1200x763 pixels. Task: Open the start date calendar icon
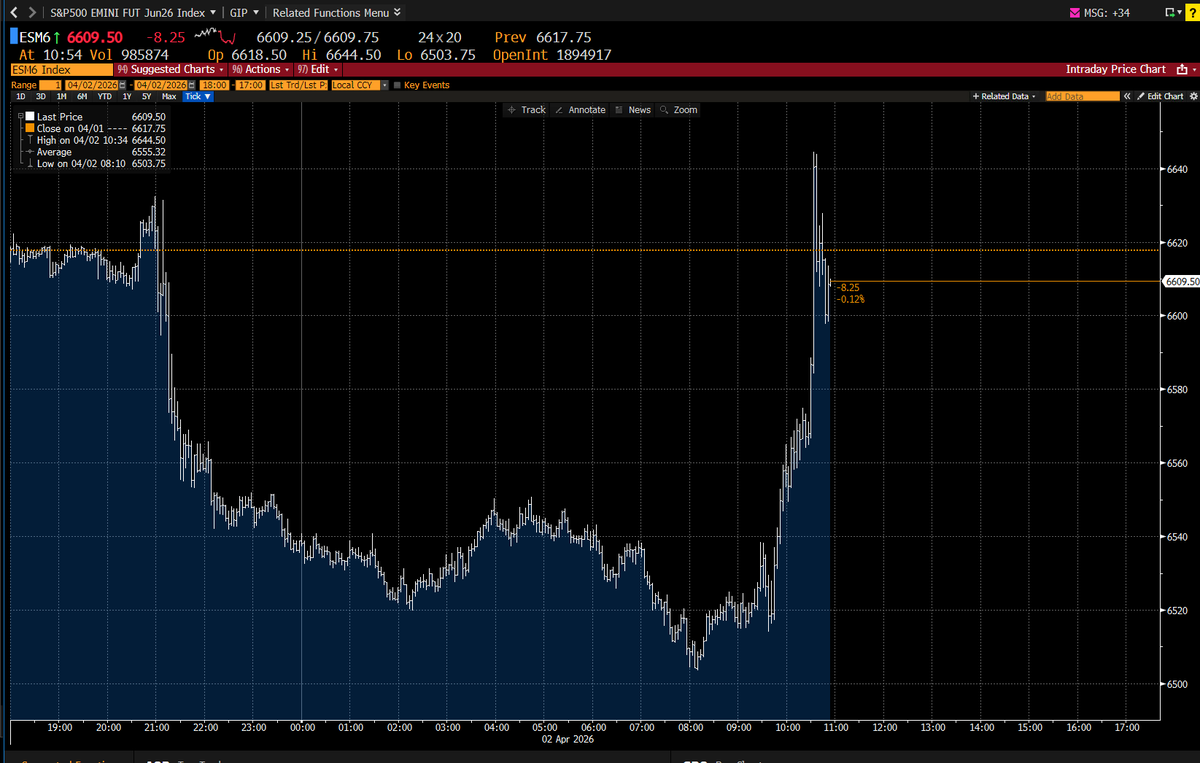pos(122,85)
